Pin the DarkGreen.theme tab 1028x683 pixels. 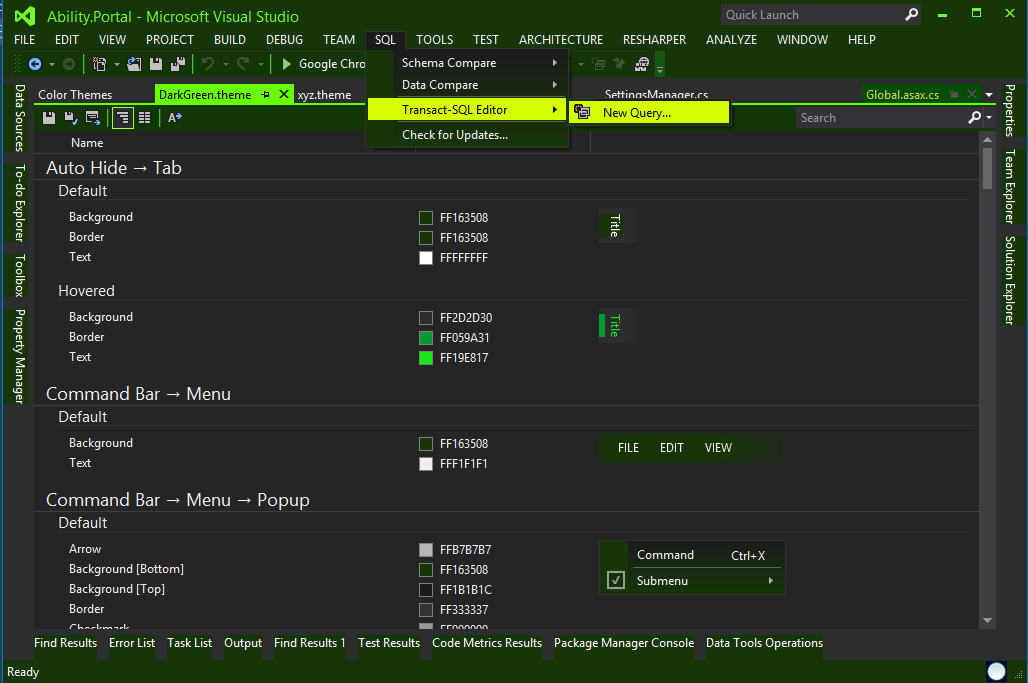click(266, 94)
